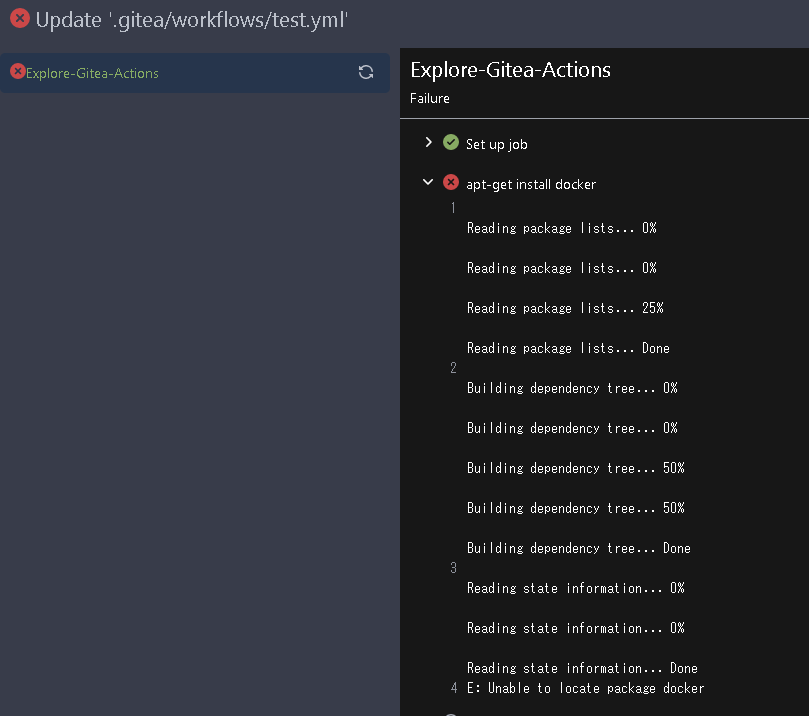The width and height of the screenshot is (809, 716).
Task: Click the apt-get install docker step label
Action: [531, 185]
